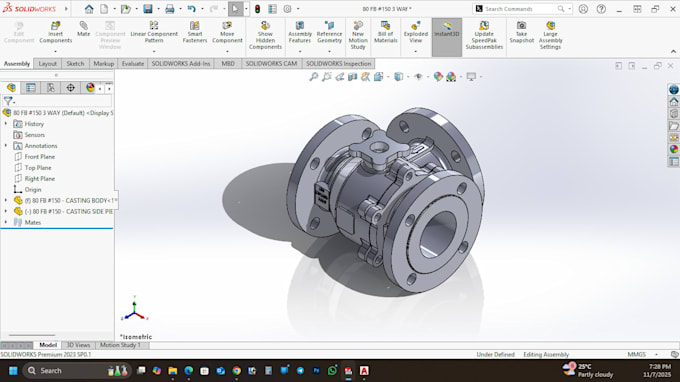Click the New document icon

pyautogui.click(x=104, y=9)
